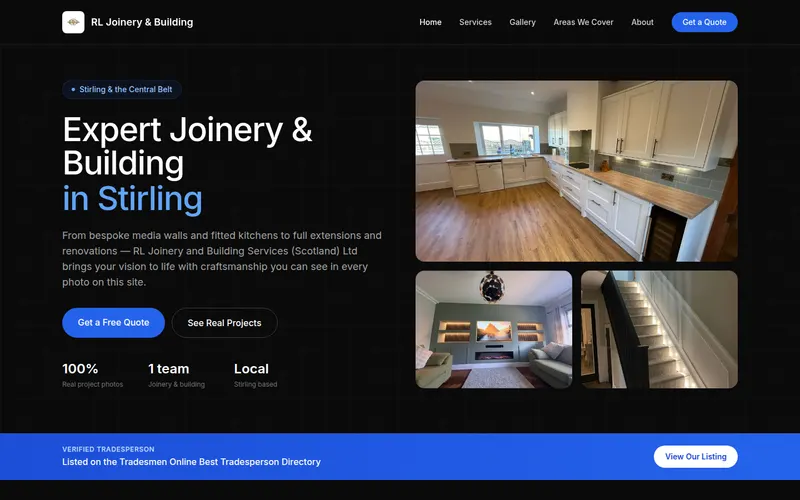Image resolution: width=800 pixels, height=500 pixels.
Task: Click the RL Joinery & Building brand name
Action: pos(142,22)
